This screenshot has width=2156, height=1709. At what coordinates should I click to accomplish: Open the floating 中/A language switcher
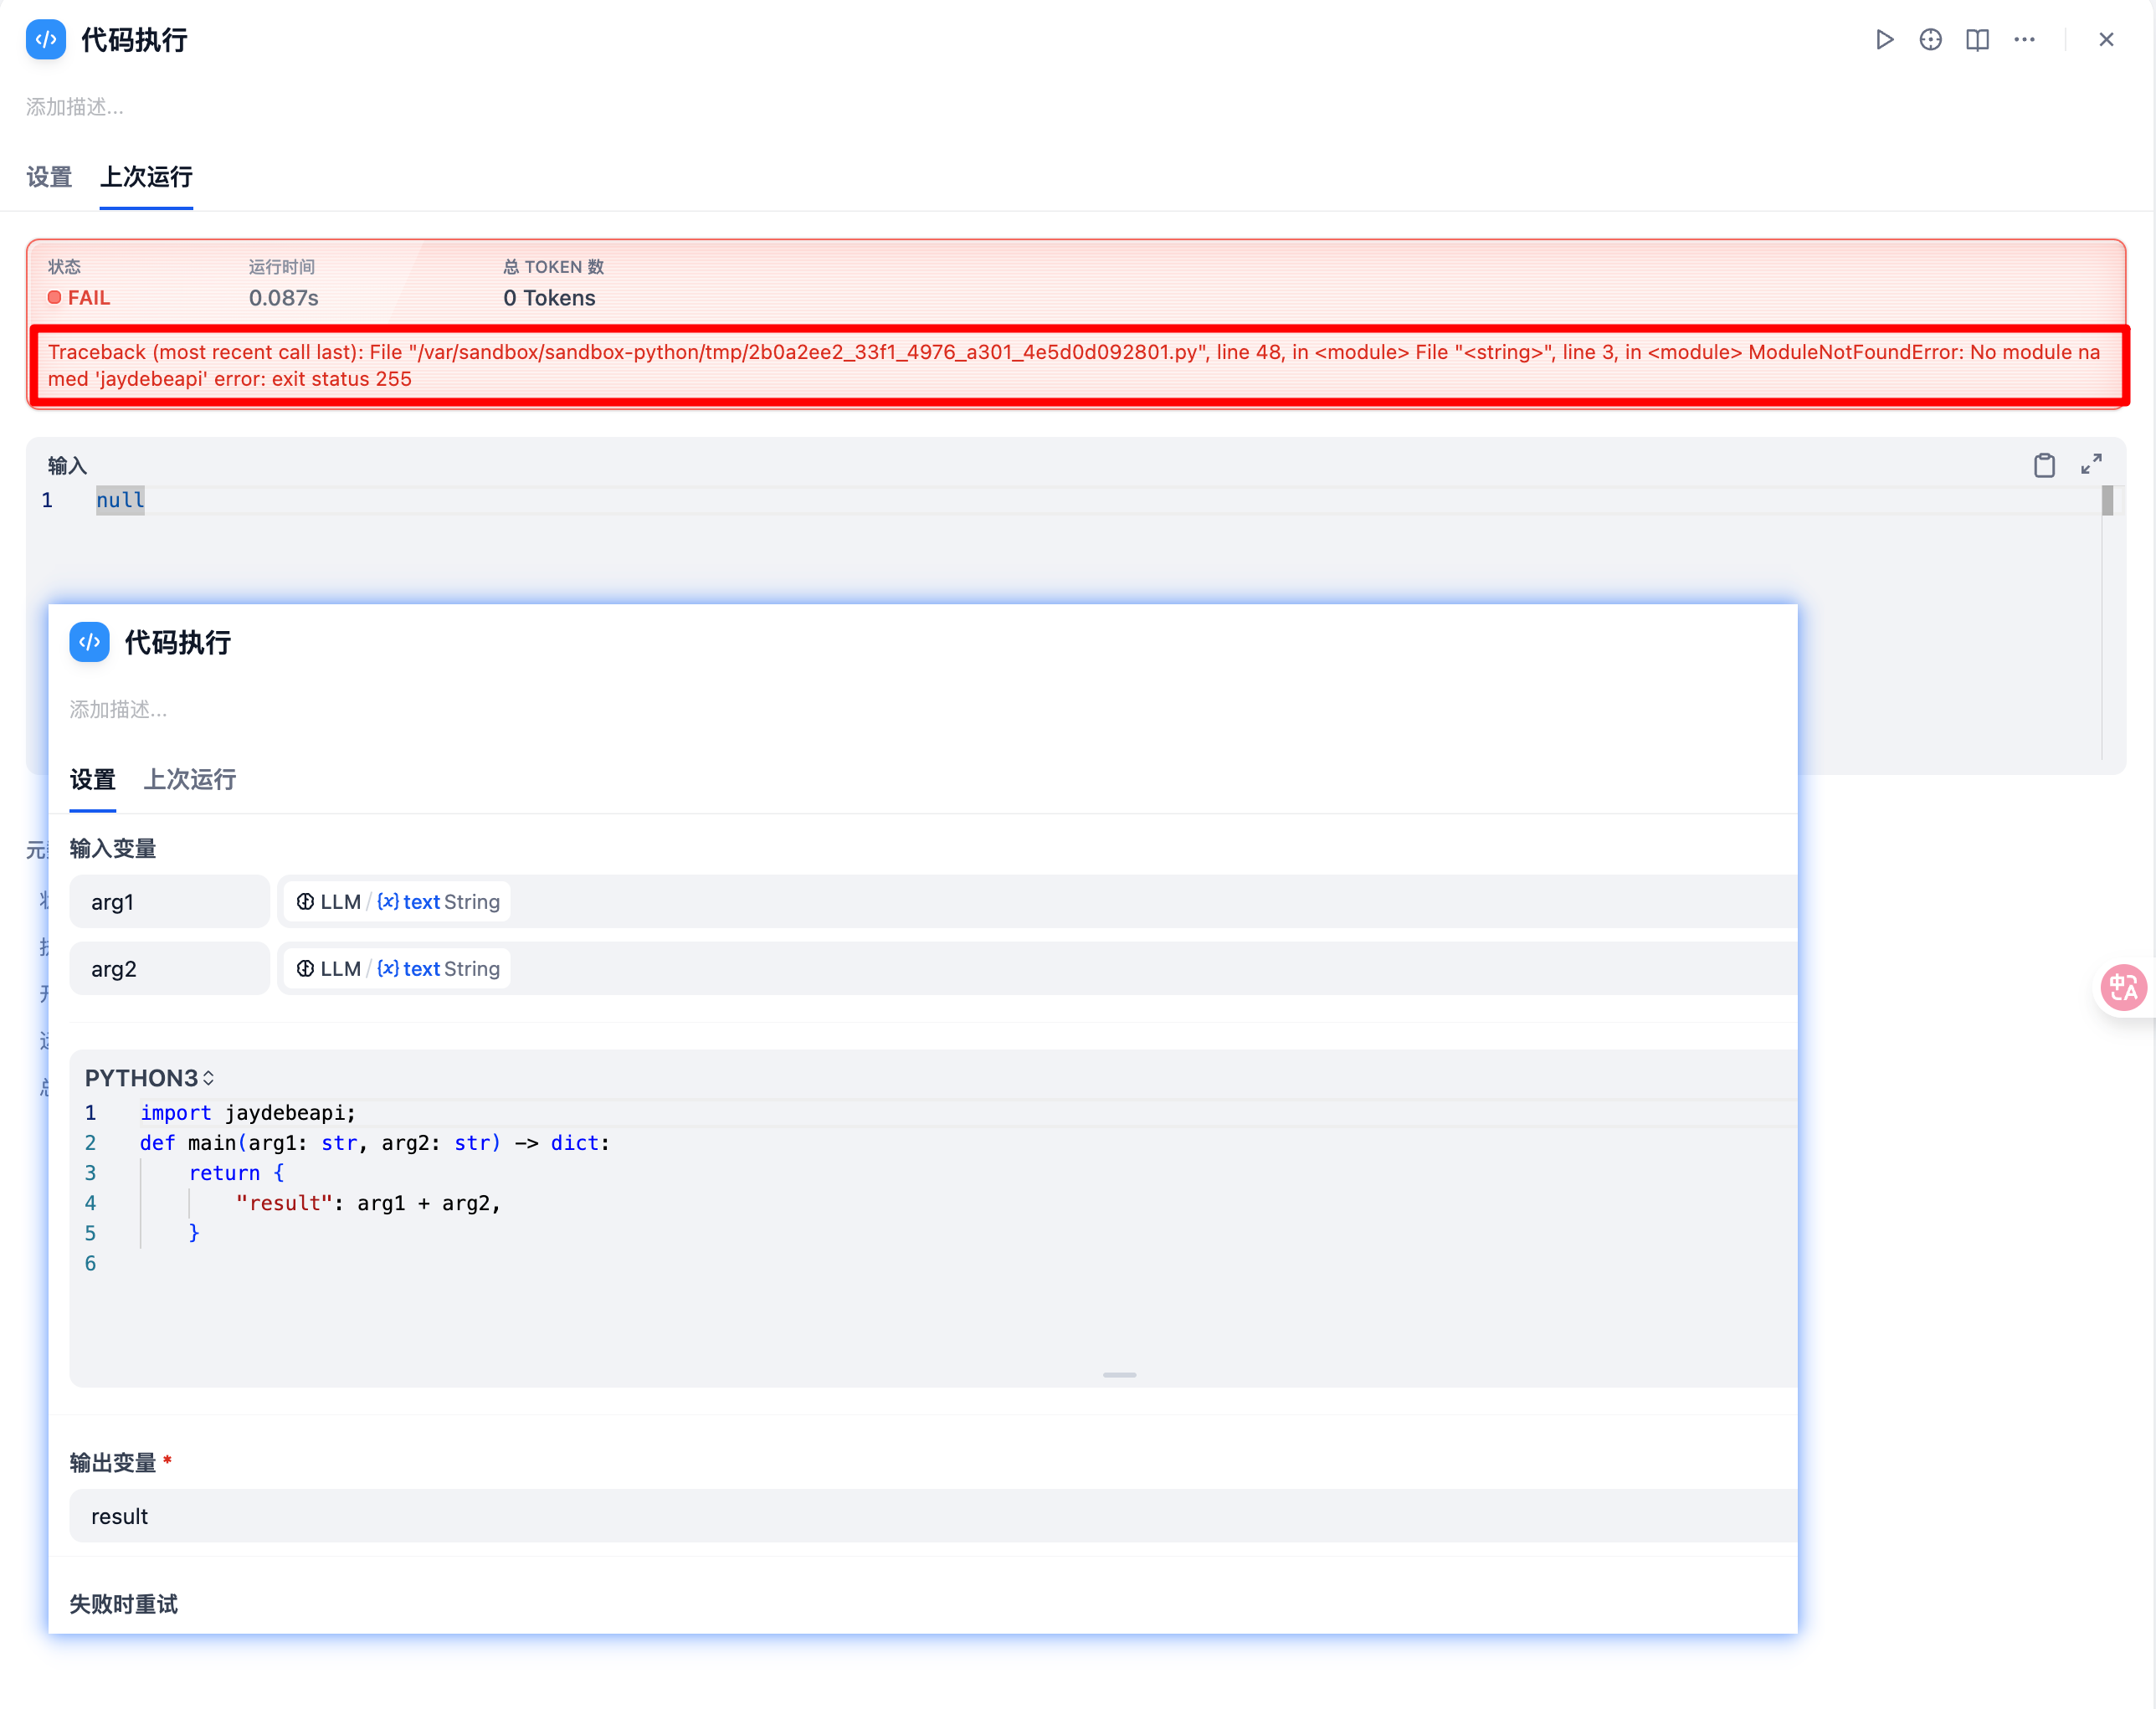pyautogui.click(x=2124, y=987)
